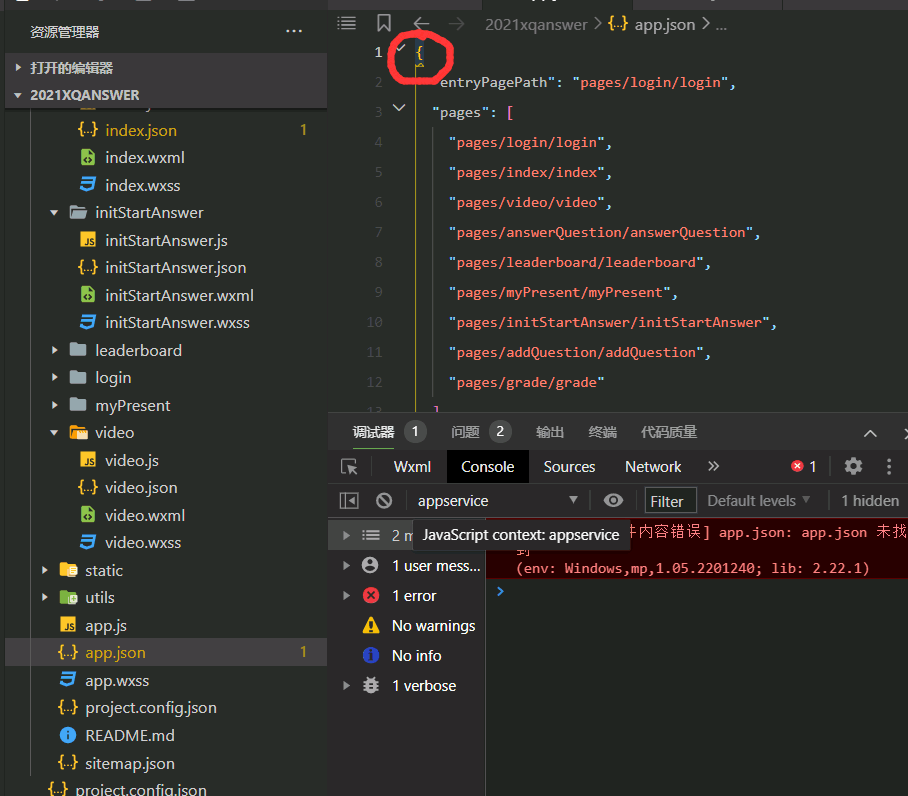Click the 1 hidden messages label
Image resolution: width=908 pixels, height=796 pixels.
[870, 500]
